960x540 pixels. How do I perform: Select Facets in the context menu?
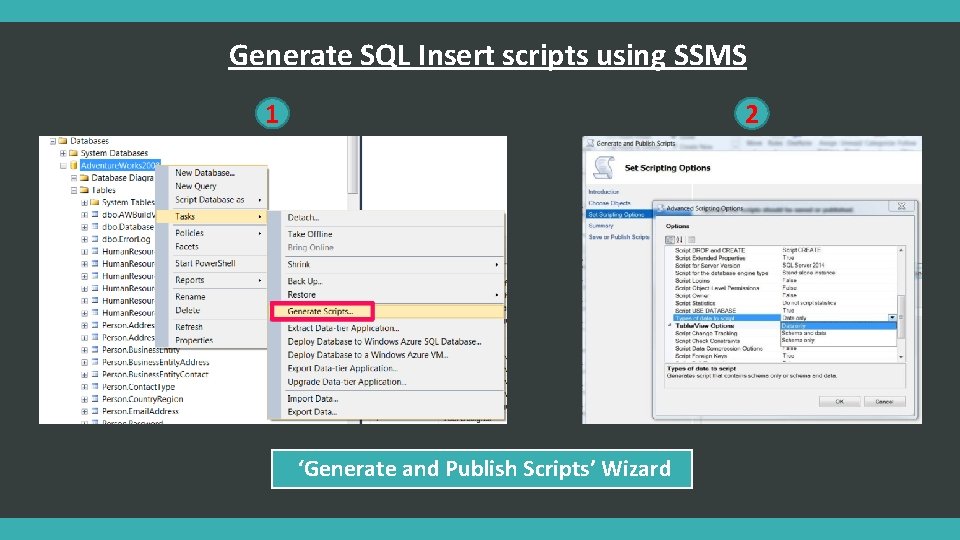187,247
